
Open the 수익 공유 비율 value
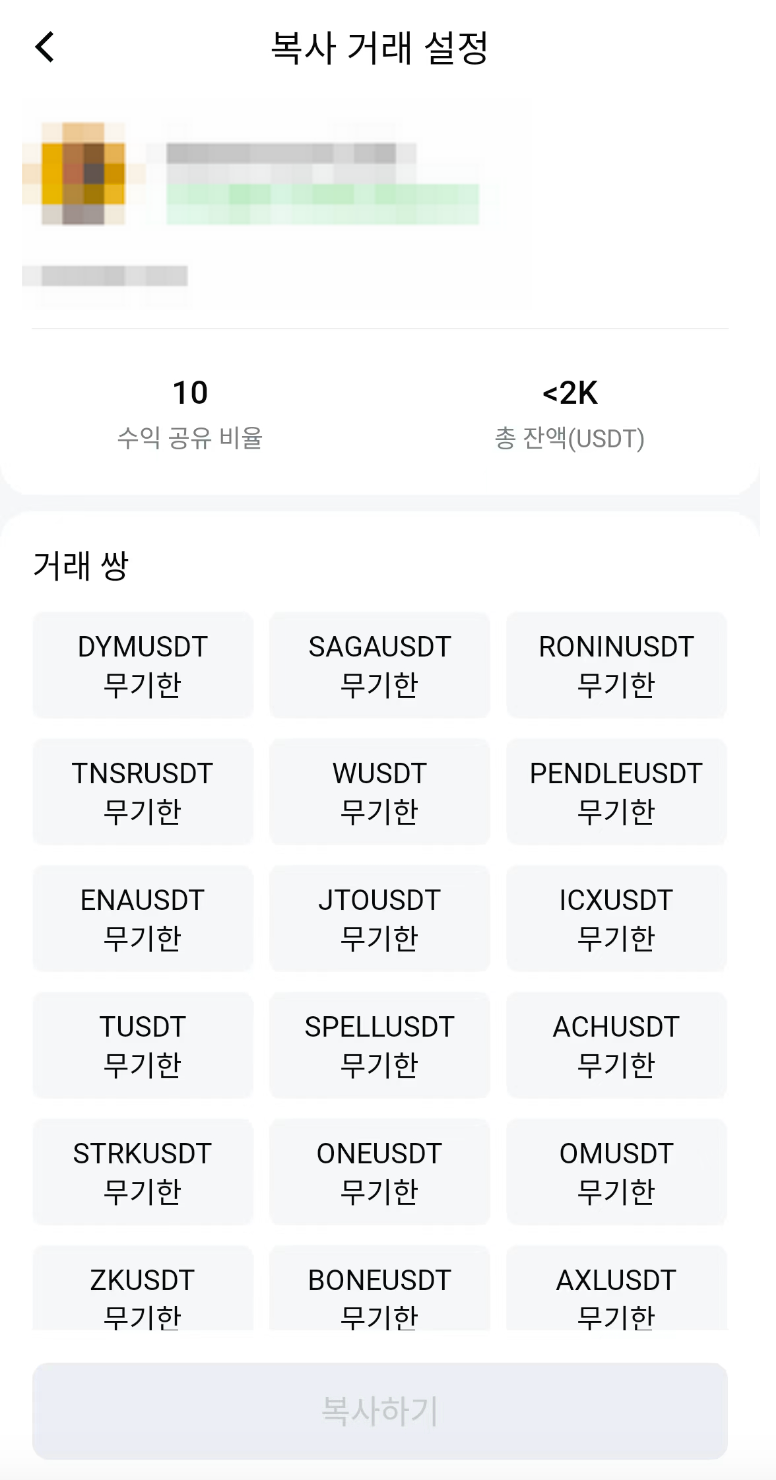coord(190,393)
